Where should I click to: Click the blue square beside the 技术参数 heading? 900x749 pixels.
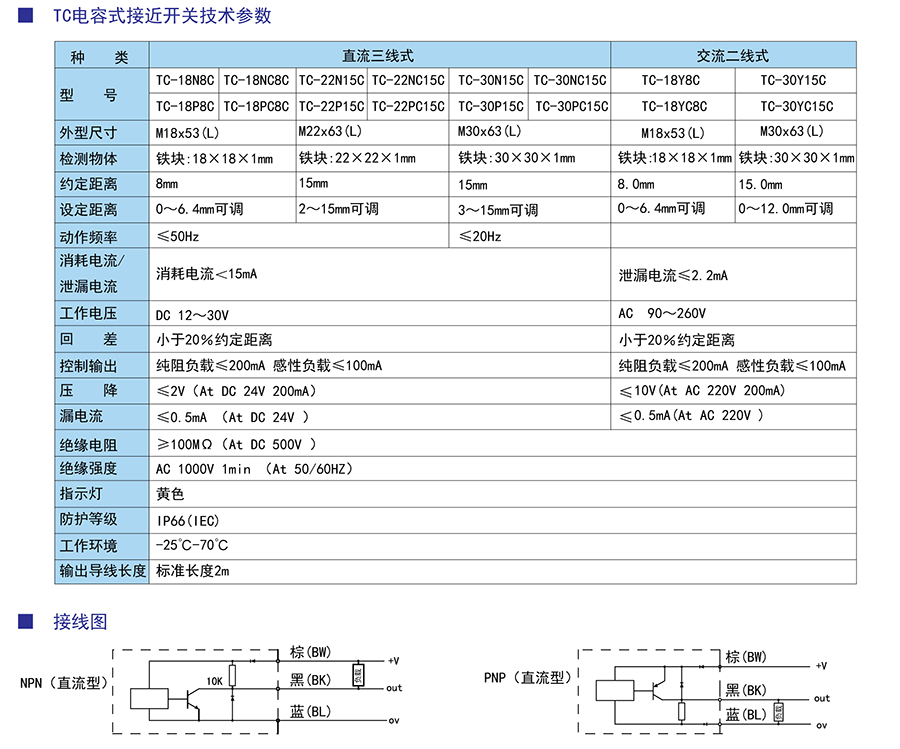coord(29,17)
